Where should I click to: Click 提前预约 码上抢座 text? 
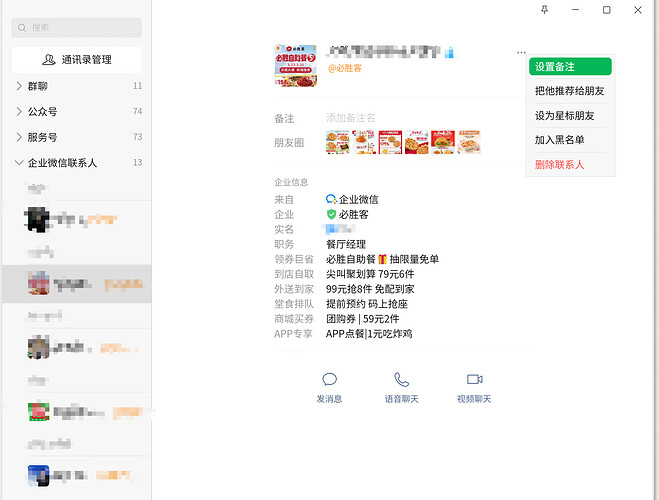click(x=367, y=304)
